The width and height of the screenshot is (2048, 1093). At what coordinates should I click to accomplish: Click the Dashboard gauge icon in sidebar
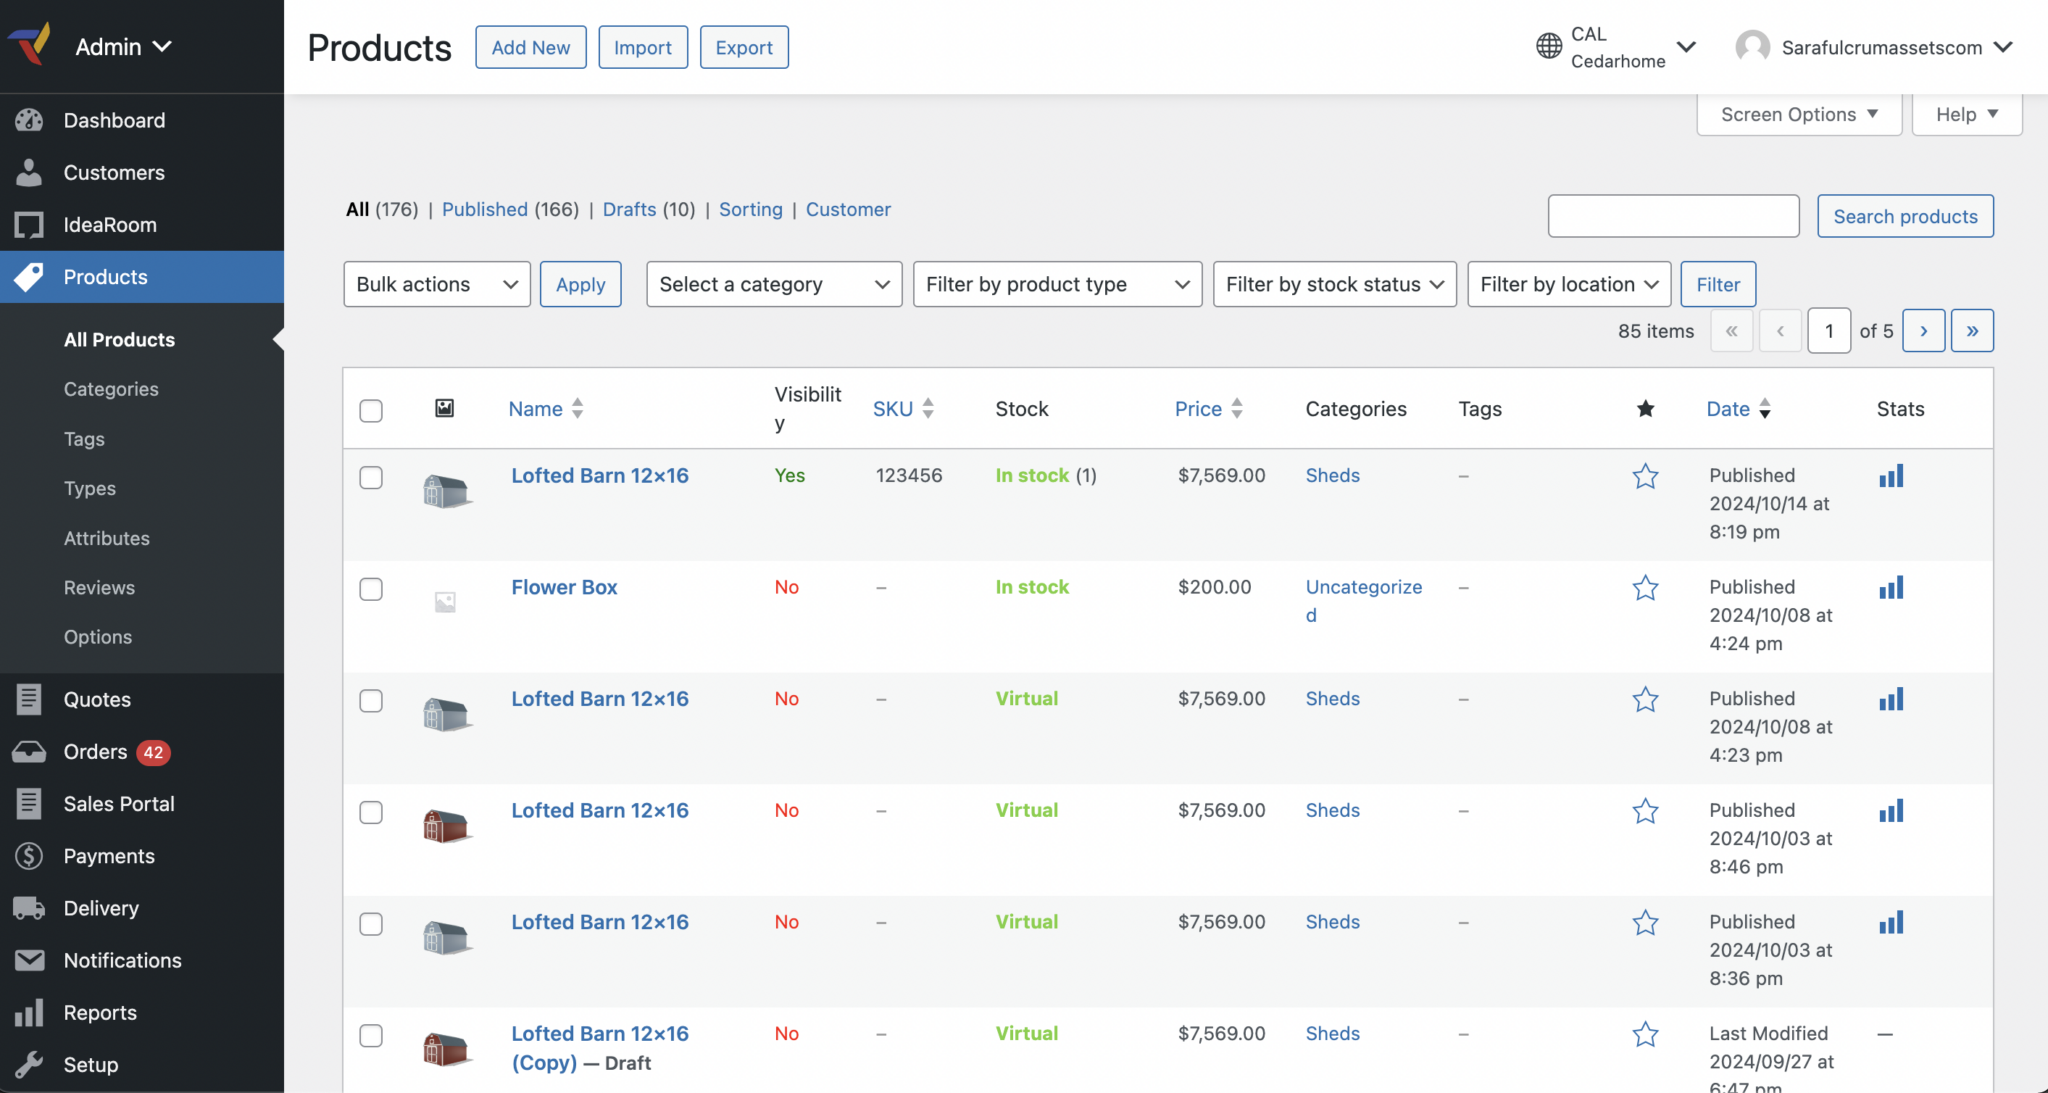coord(29,120)
